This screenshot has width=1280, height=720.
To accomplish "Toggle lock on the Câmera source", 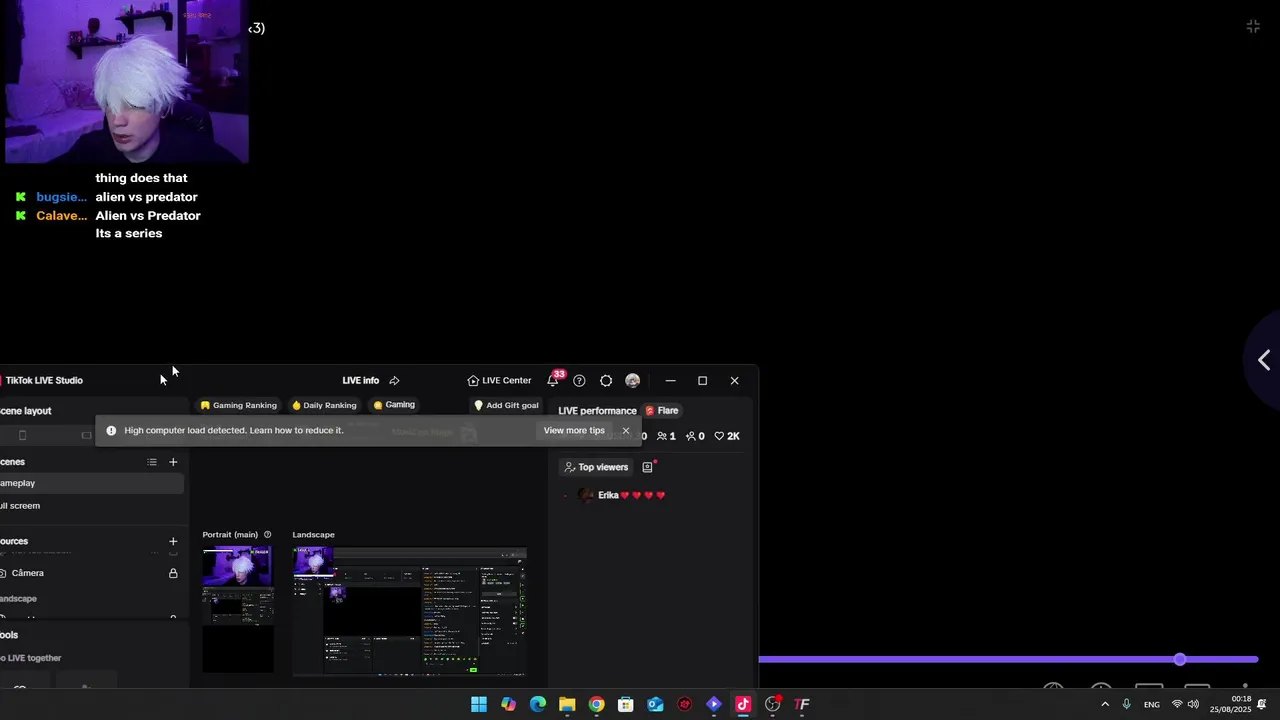I will click(x=173, y=573).
